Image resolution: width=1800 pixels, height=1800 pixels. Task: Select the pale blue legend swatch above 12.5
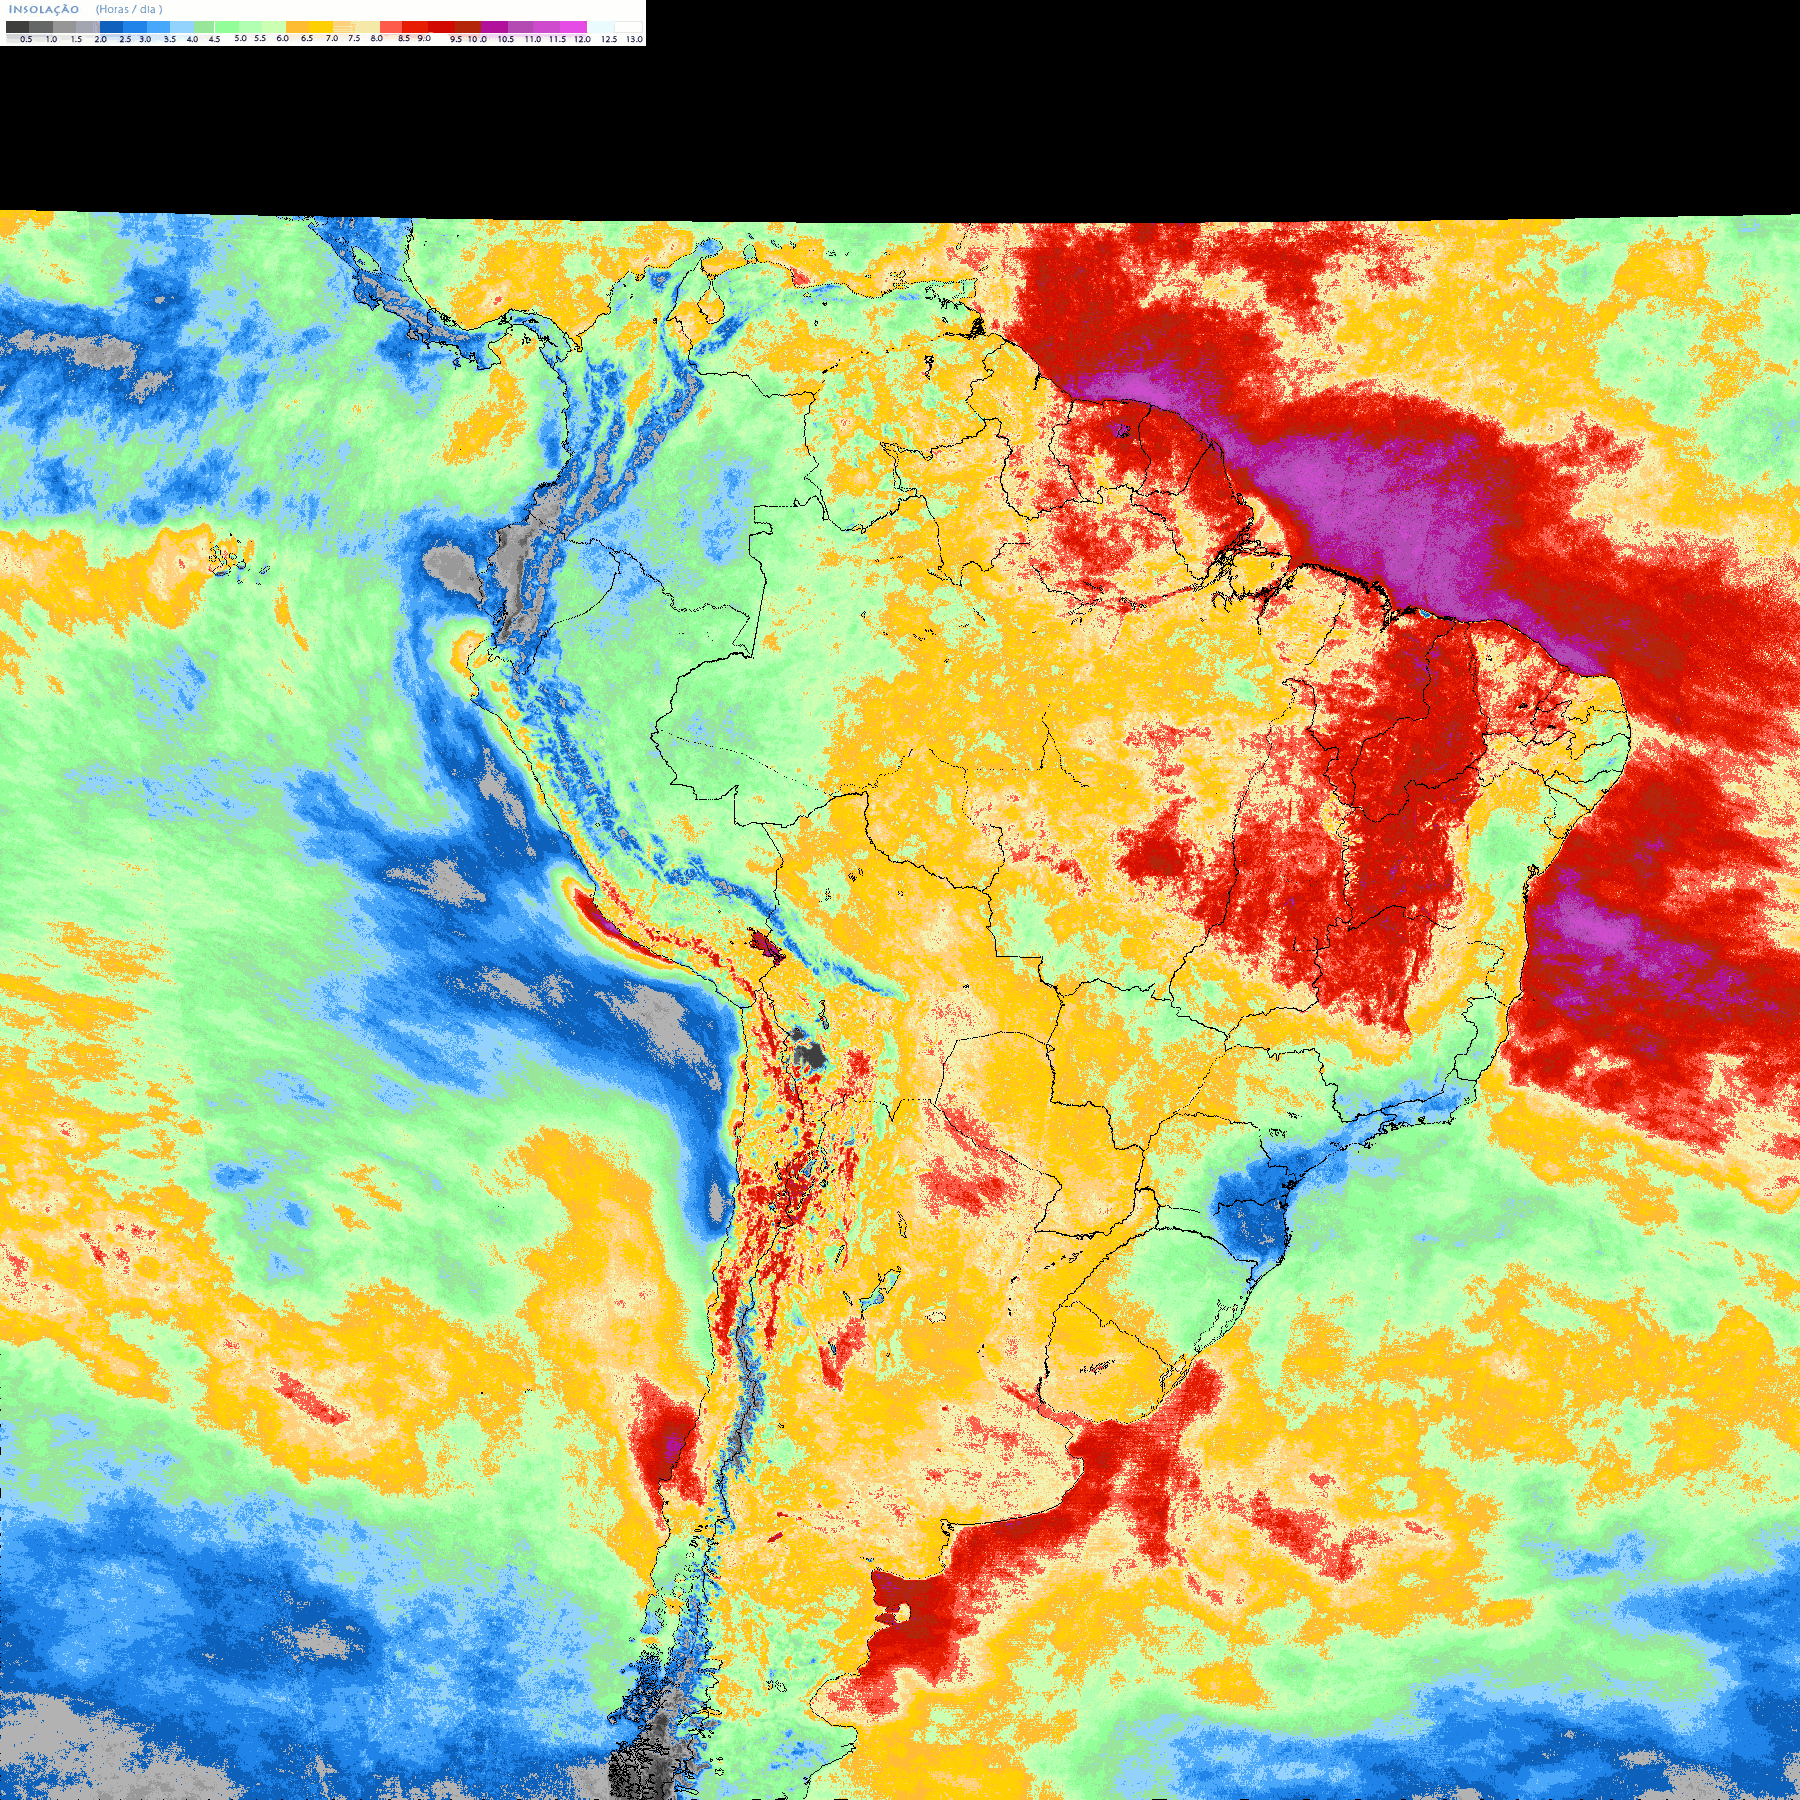tap(600, 27)
